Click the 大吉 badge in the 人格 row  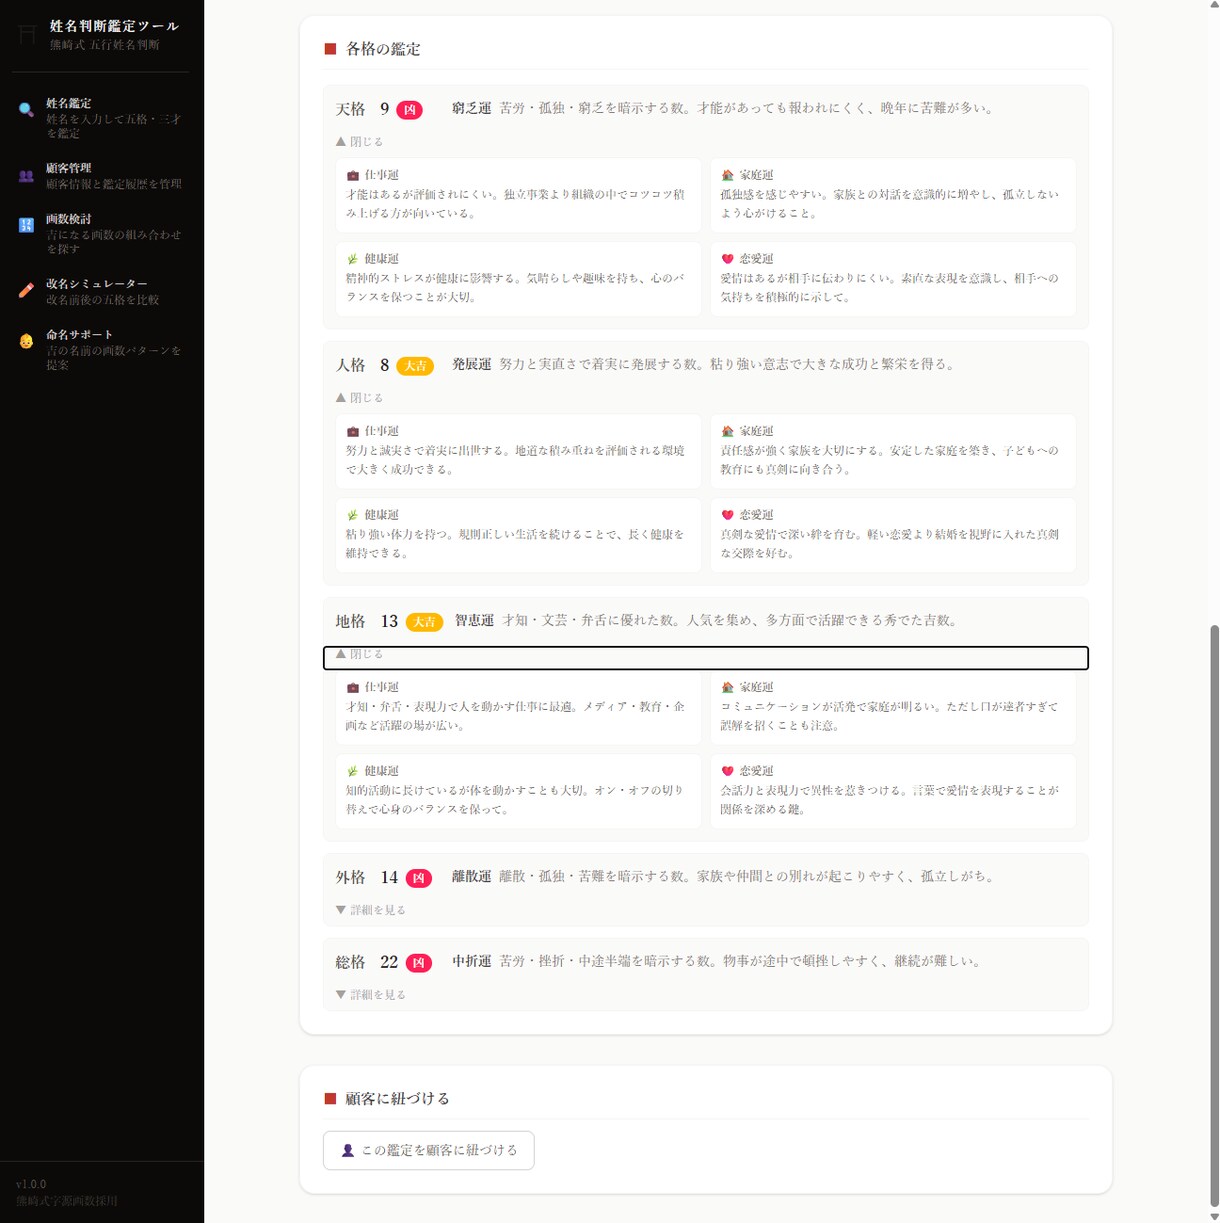tap(415, 366)
